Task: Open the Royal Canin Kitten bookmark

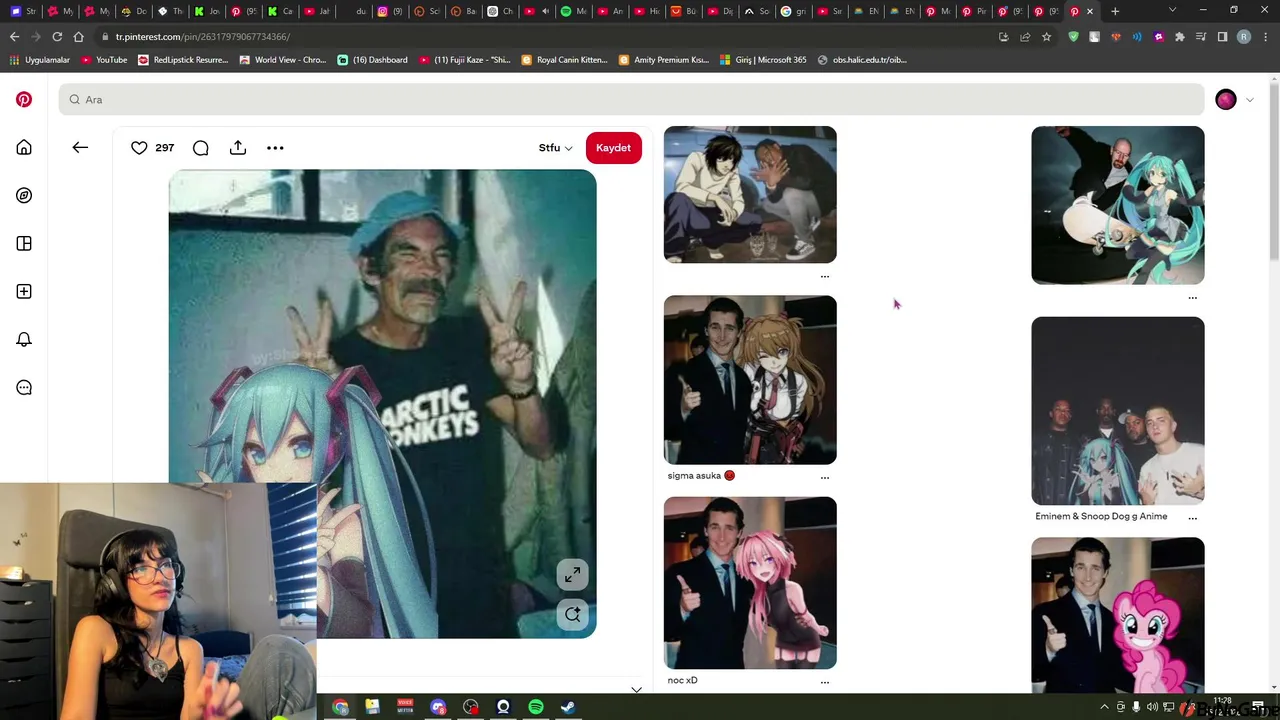Action: [565, 60]
